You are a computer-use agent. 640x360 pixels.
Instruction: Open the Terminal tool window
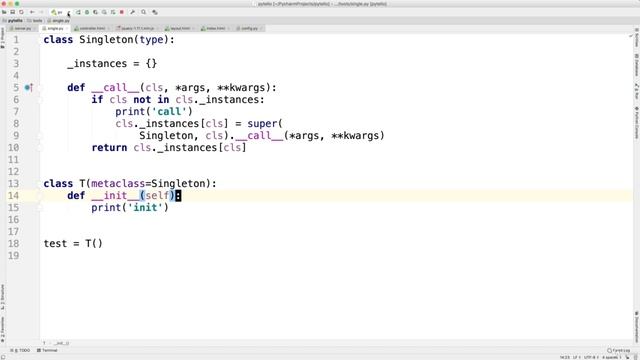pyautogui.click(x=47, y=350)
